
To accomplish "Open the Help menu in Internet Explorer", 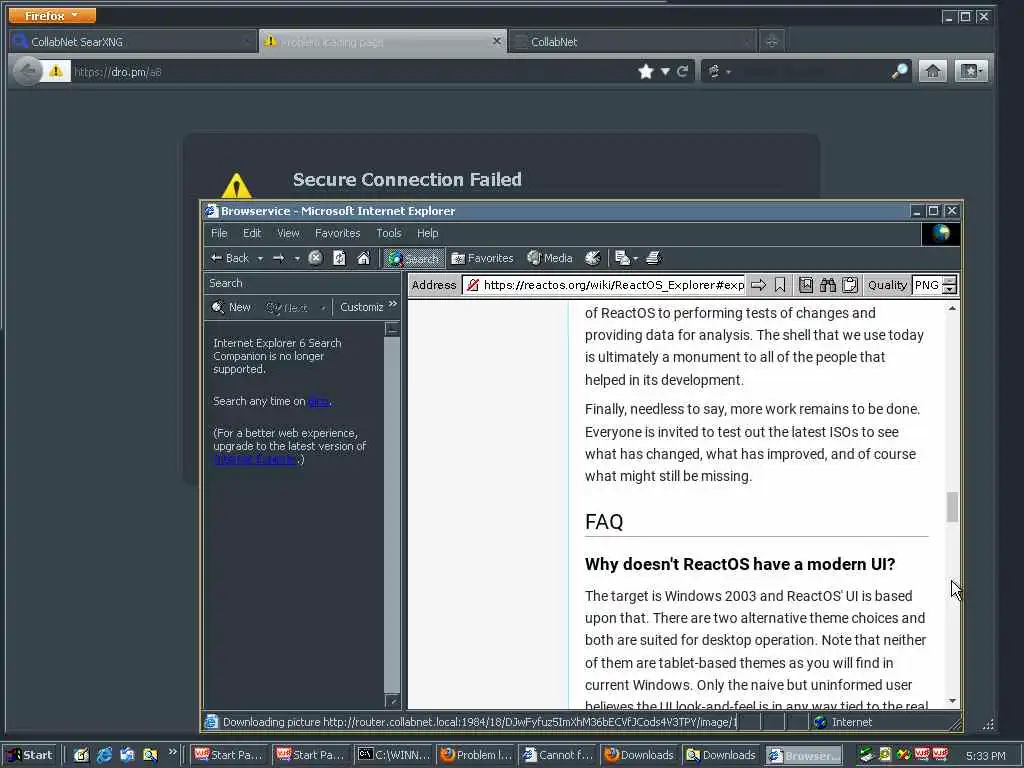I will click(428, 233).
